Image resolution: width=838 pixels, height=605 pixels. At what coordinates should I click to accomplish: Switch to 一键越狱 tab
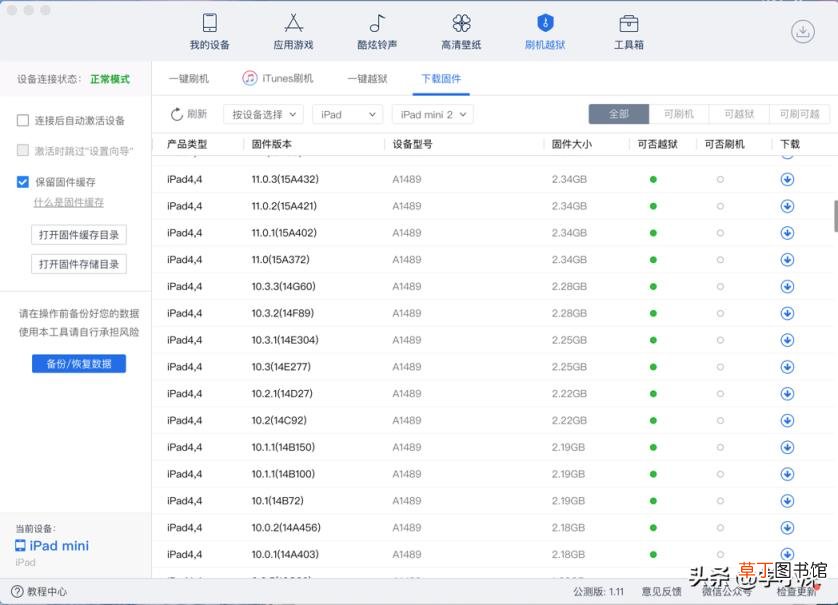pyautogui.click(x=367, y=79)
